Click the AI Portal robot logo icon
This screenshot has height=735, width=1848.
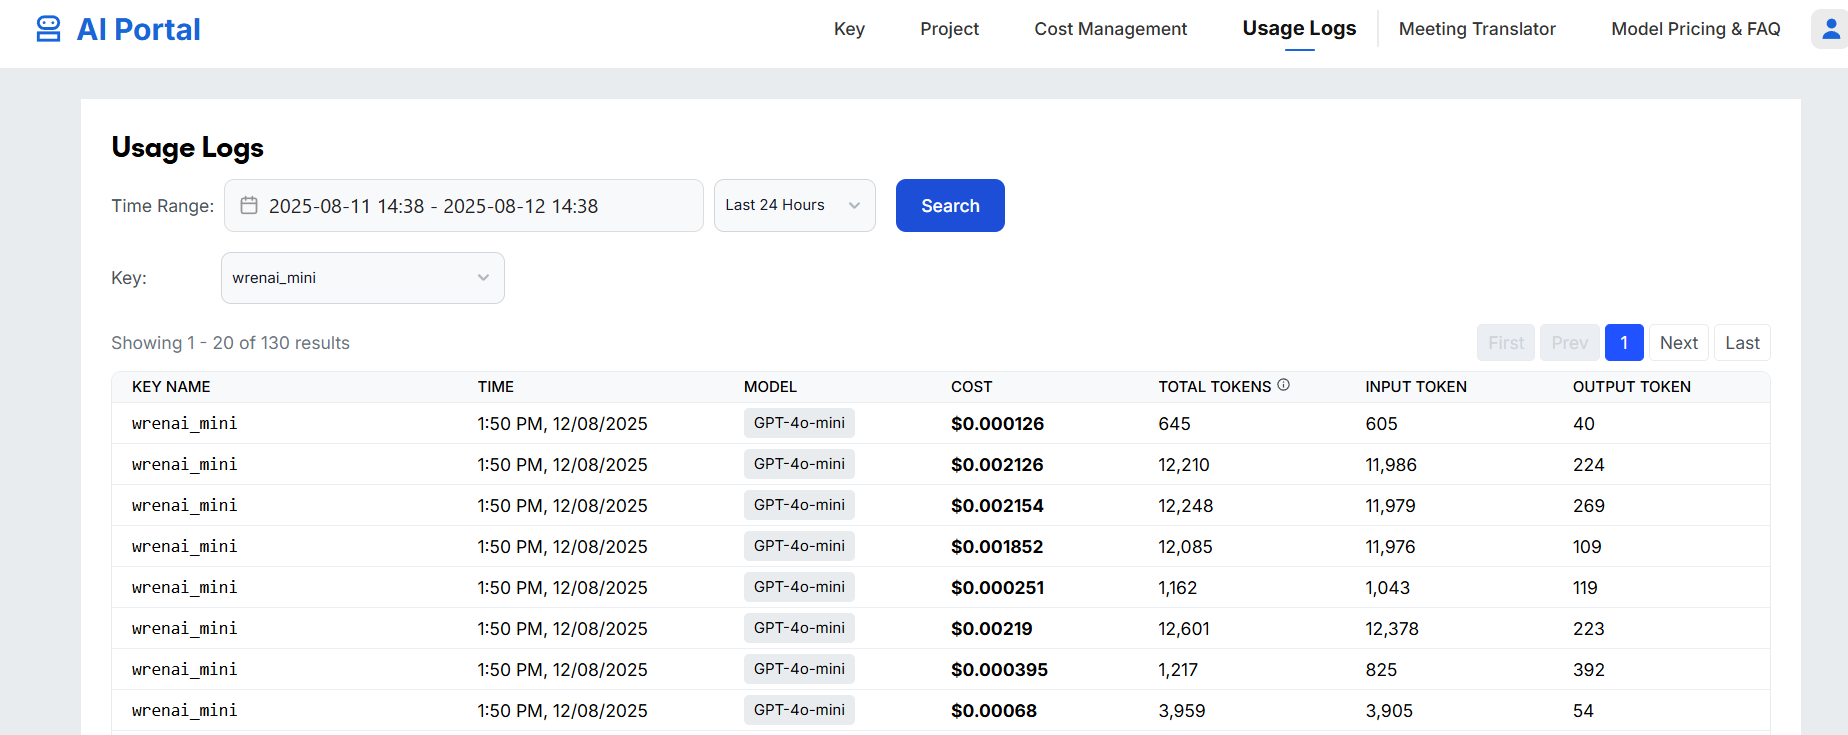(x=48, y=29)
